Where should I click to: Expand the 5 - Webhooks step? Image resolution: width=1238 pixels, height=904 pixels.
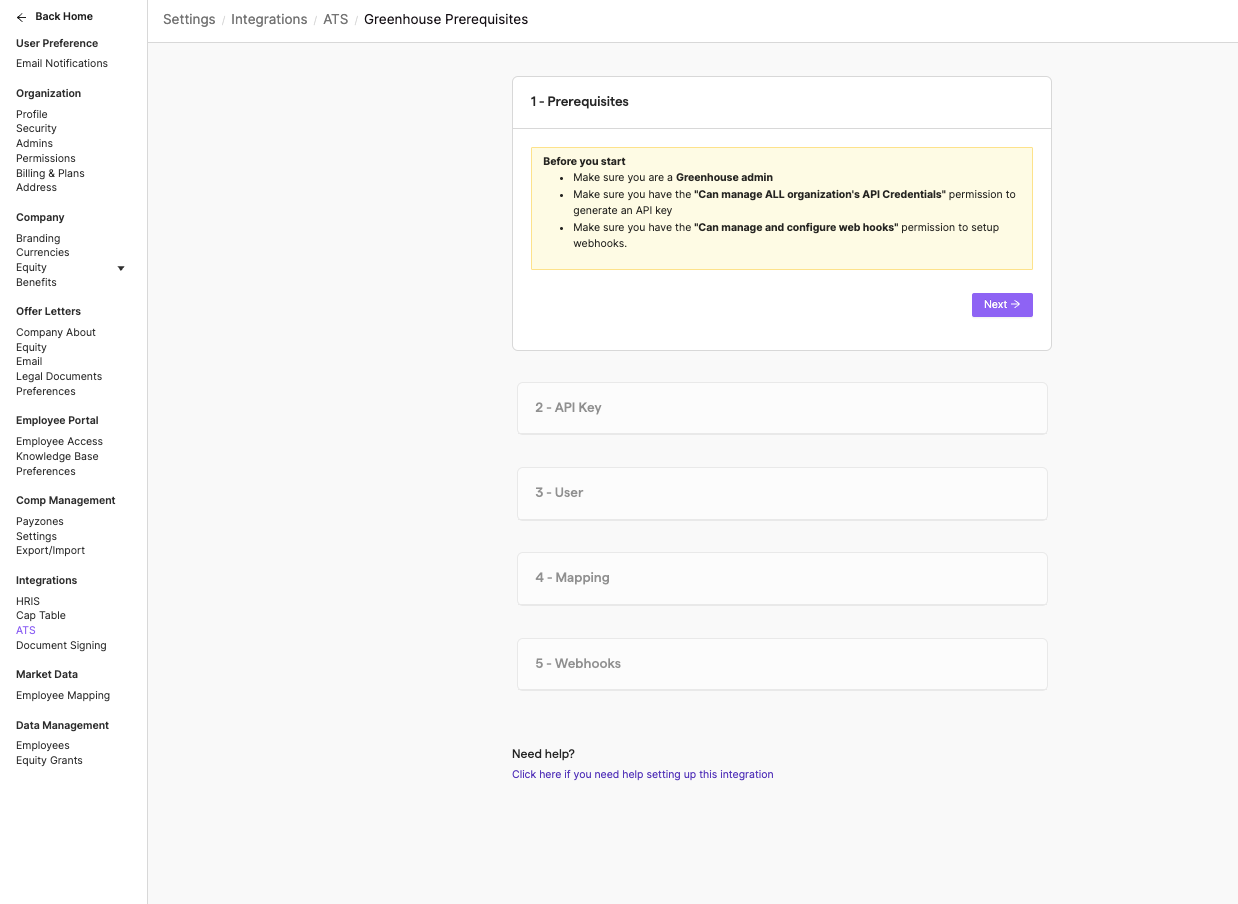[782, 664]
